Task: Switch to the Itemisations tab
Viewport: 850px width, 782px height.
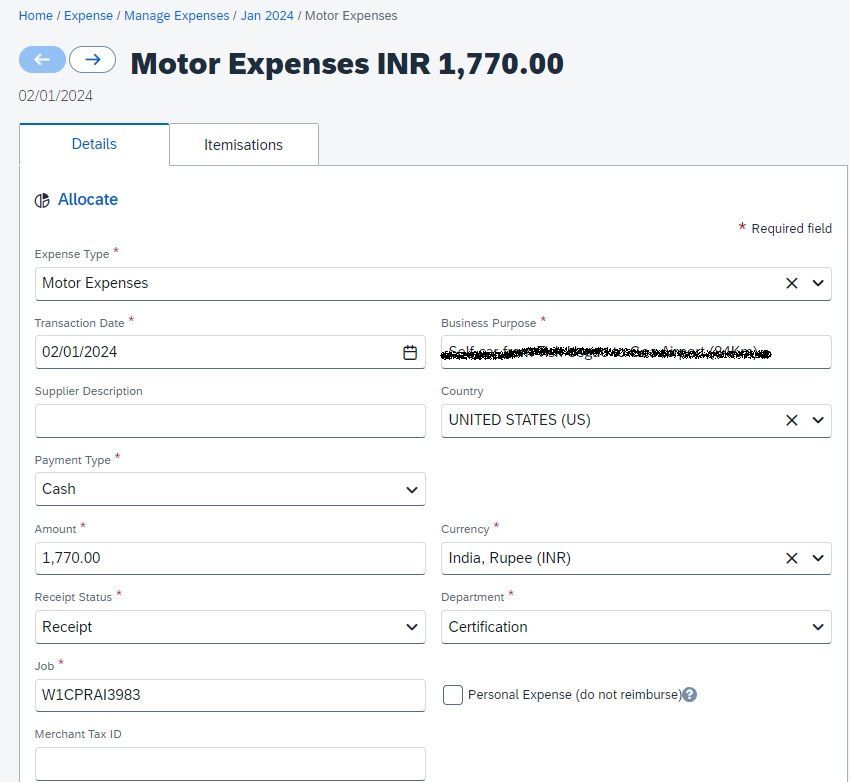Action: (x=243, y=145)
